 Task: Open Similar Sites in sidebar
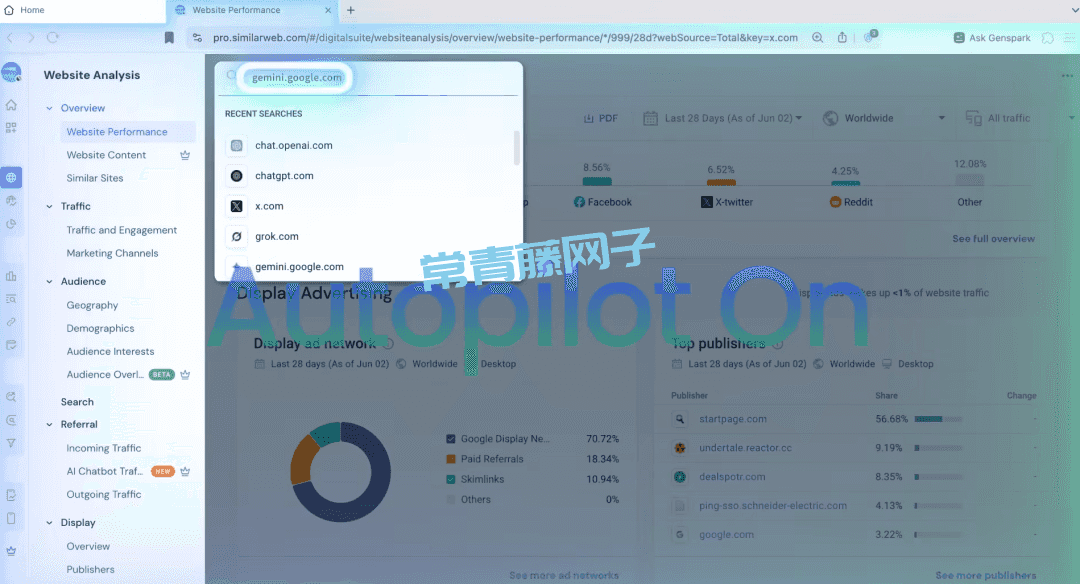click(95, 178)
